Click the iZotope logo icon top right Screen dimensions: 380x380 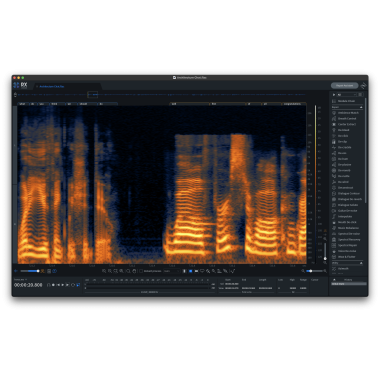point(363,86)
